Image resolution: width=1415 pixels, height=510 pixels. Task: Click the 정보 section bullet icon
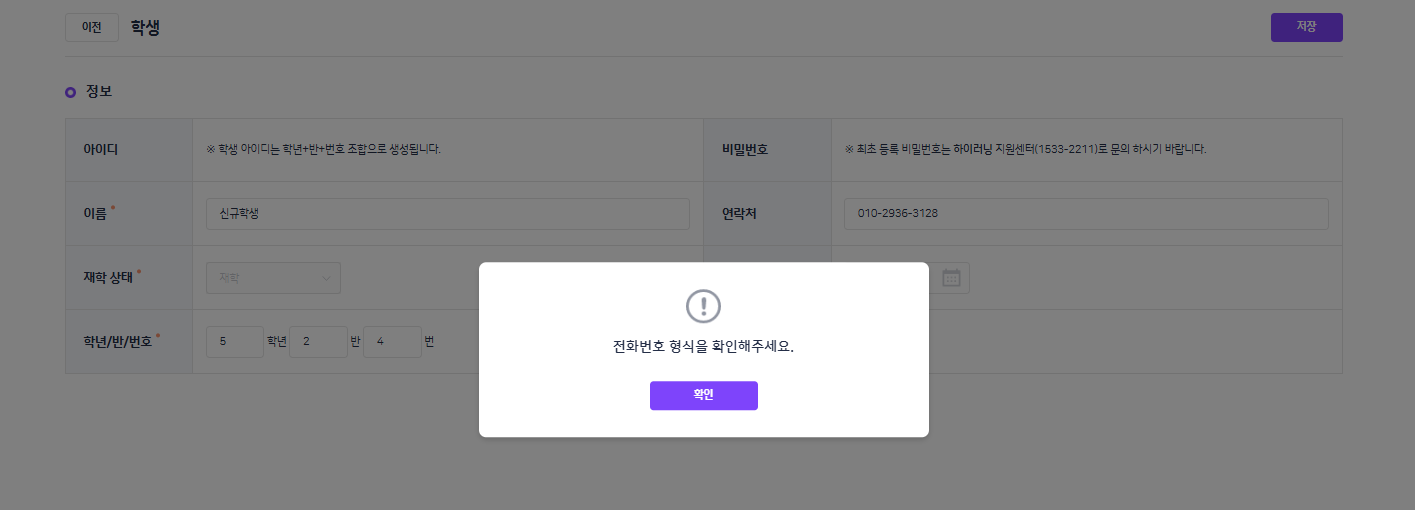[70, 92]
